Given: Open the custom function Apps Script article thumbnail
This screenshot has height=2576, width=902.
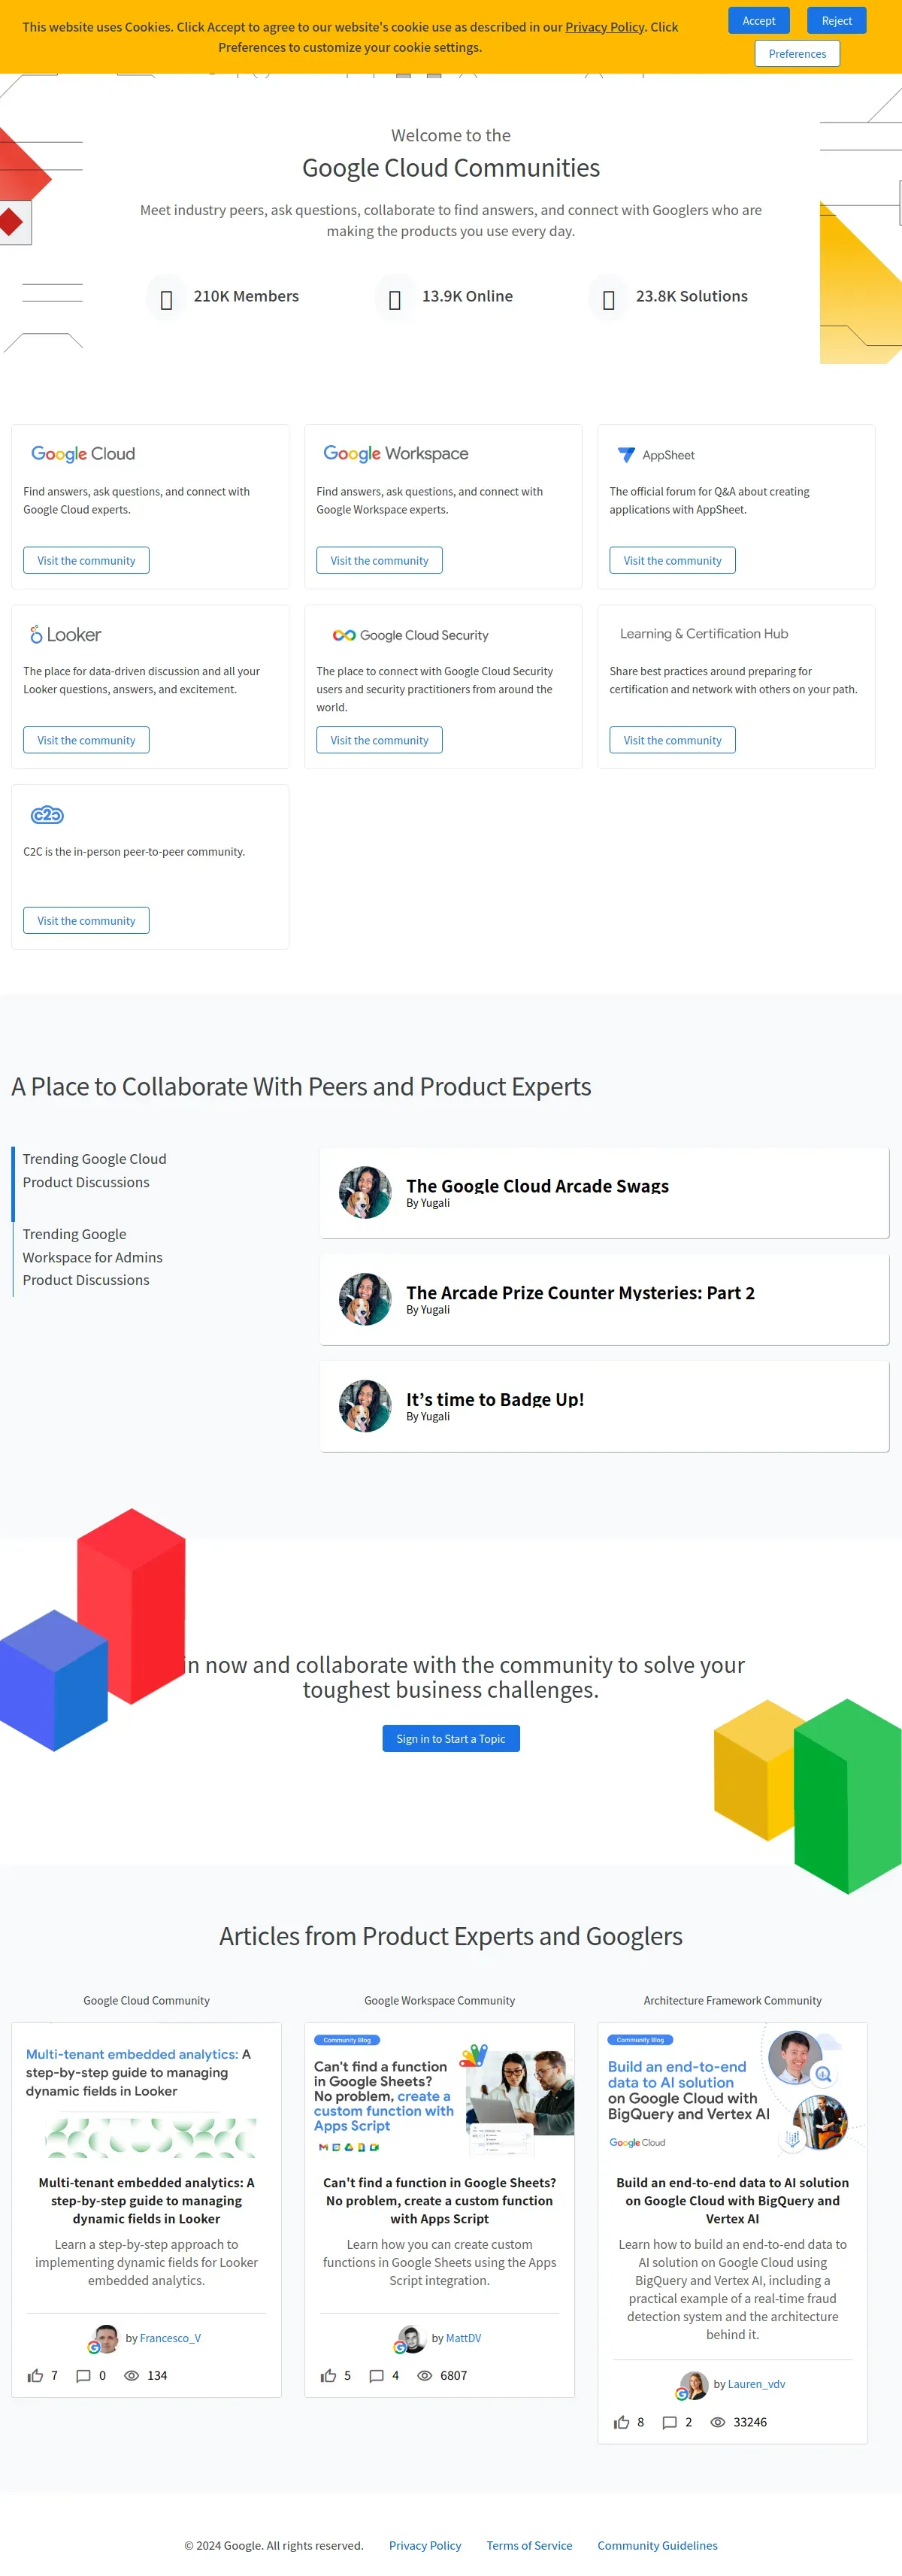Looking at the screenshot, I should [440, 2094].
